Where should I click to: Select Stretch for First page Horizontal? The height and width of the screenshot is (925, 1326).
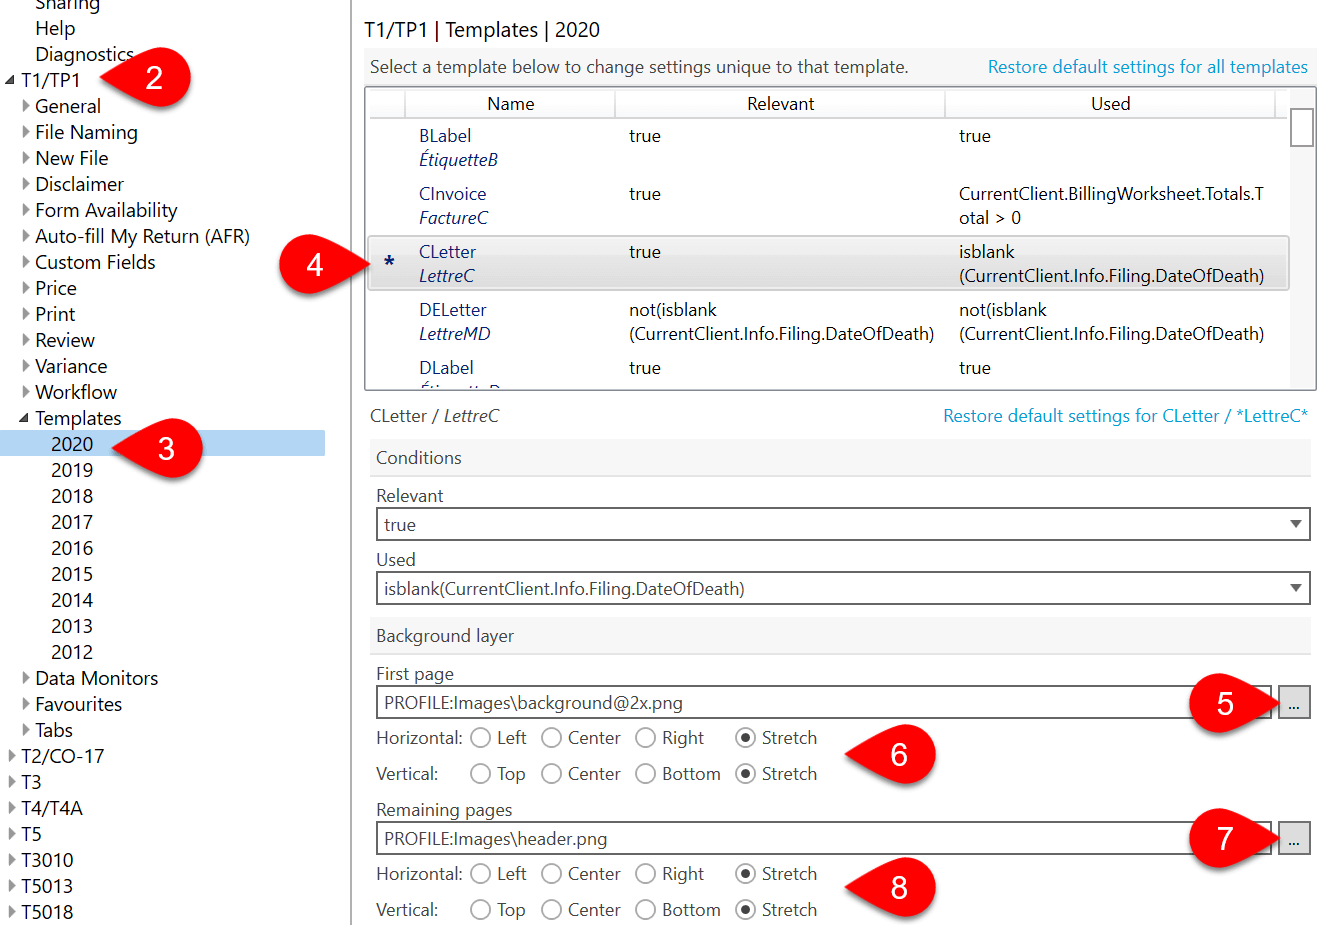click(745, 738)
